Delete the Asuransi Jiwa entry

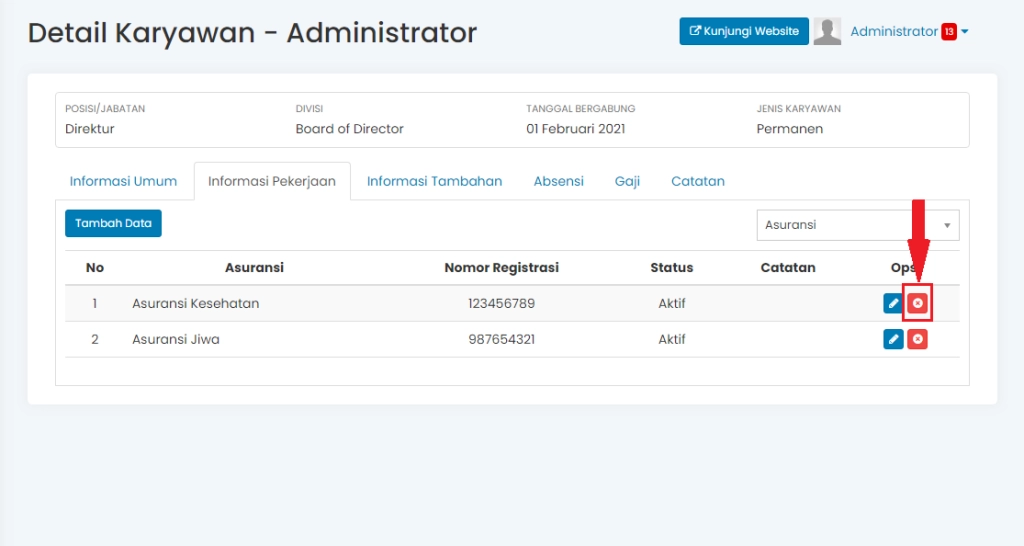(x=918, y=339)
